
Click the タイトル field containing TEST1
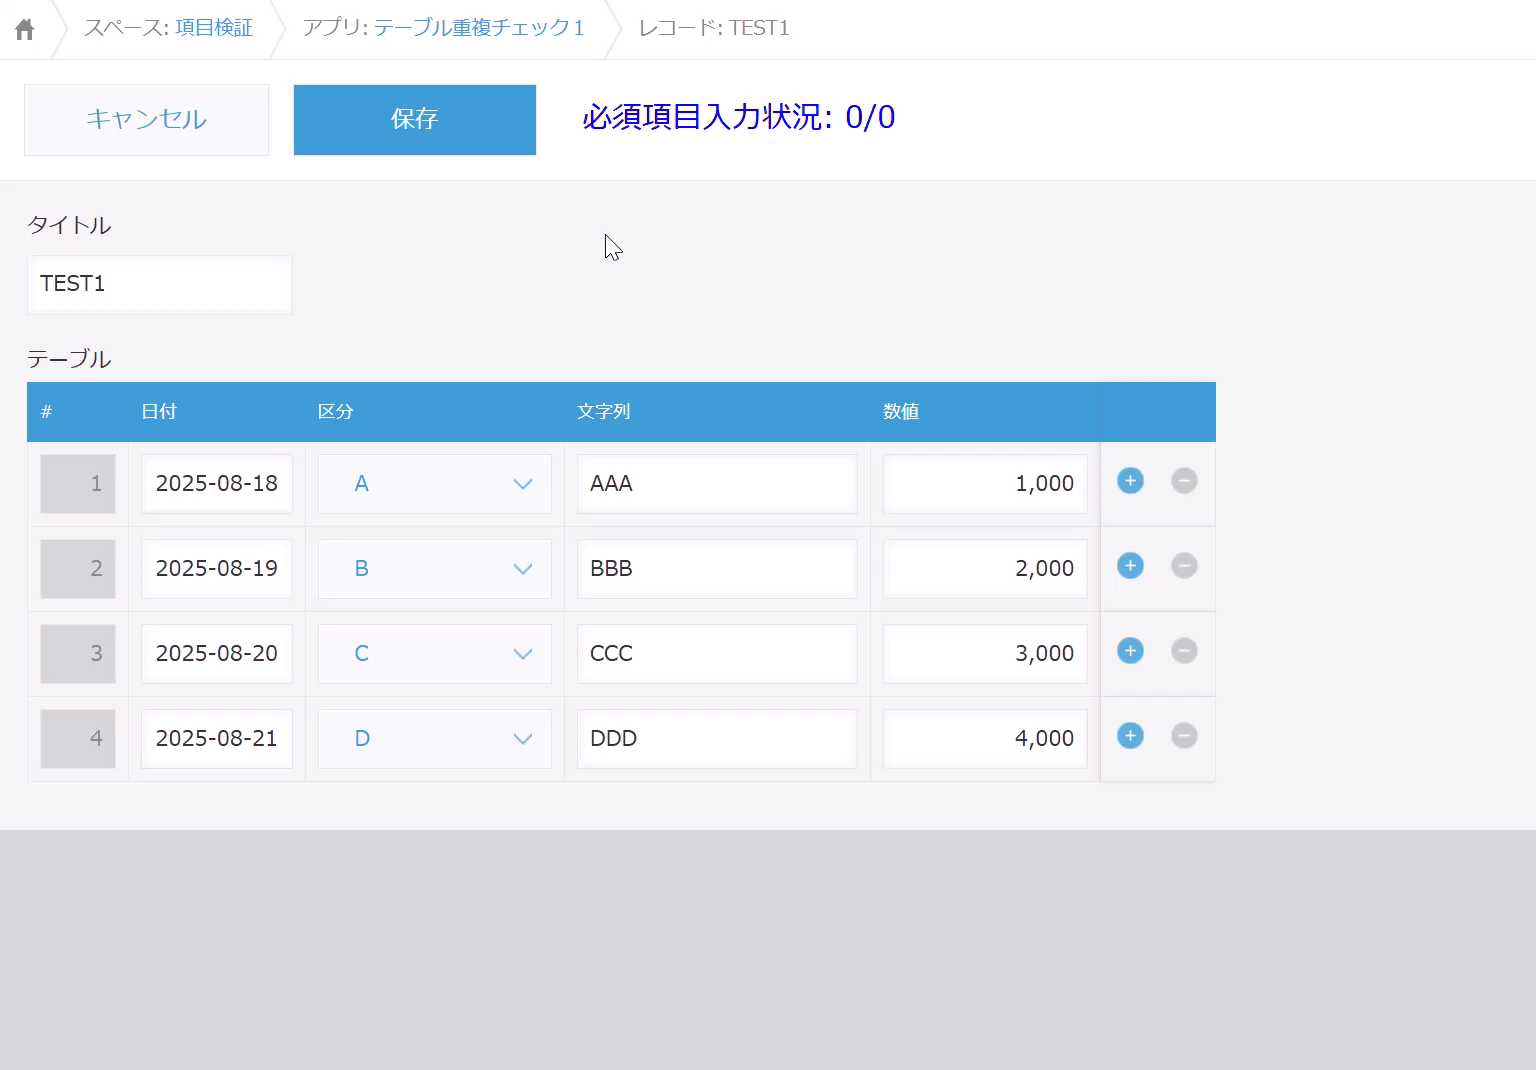click(x=160, y=285)
